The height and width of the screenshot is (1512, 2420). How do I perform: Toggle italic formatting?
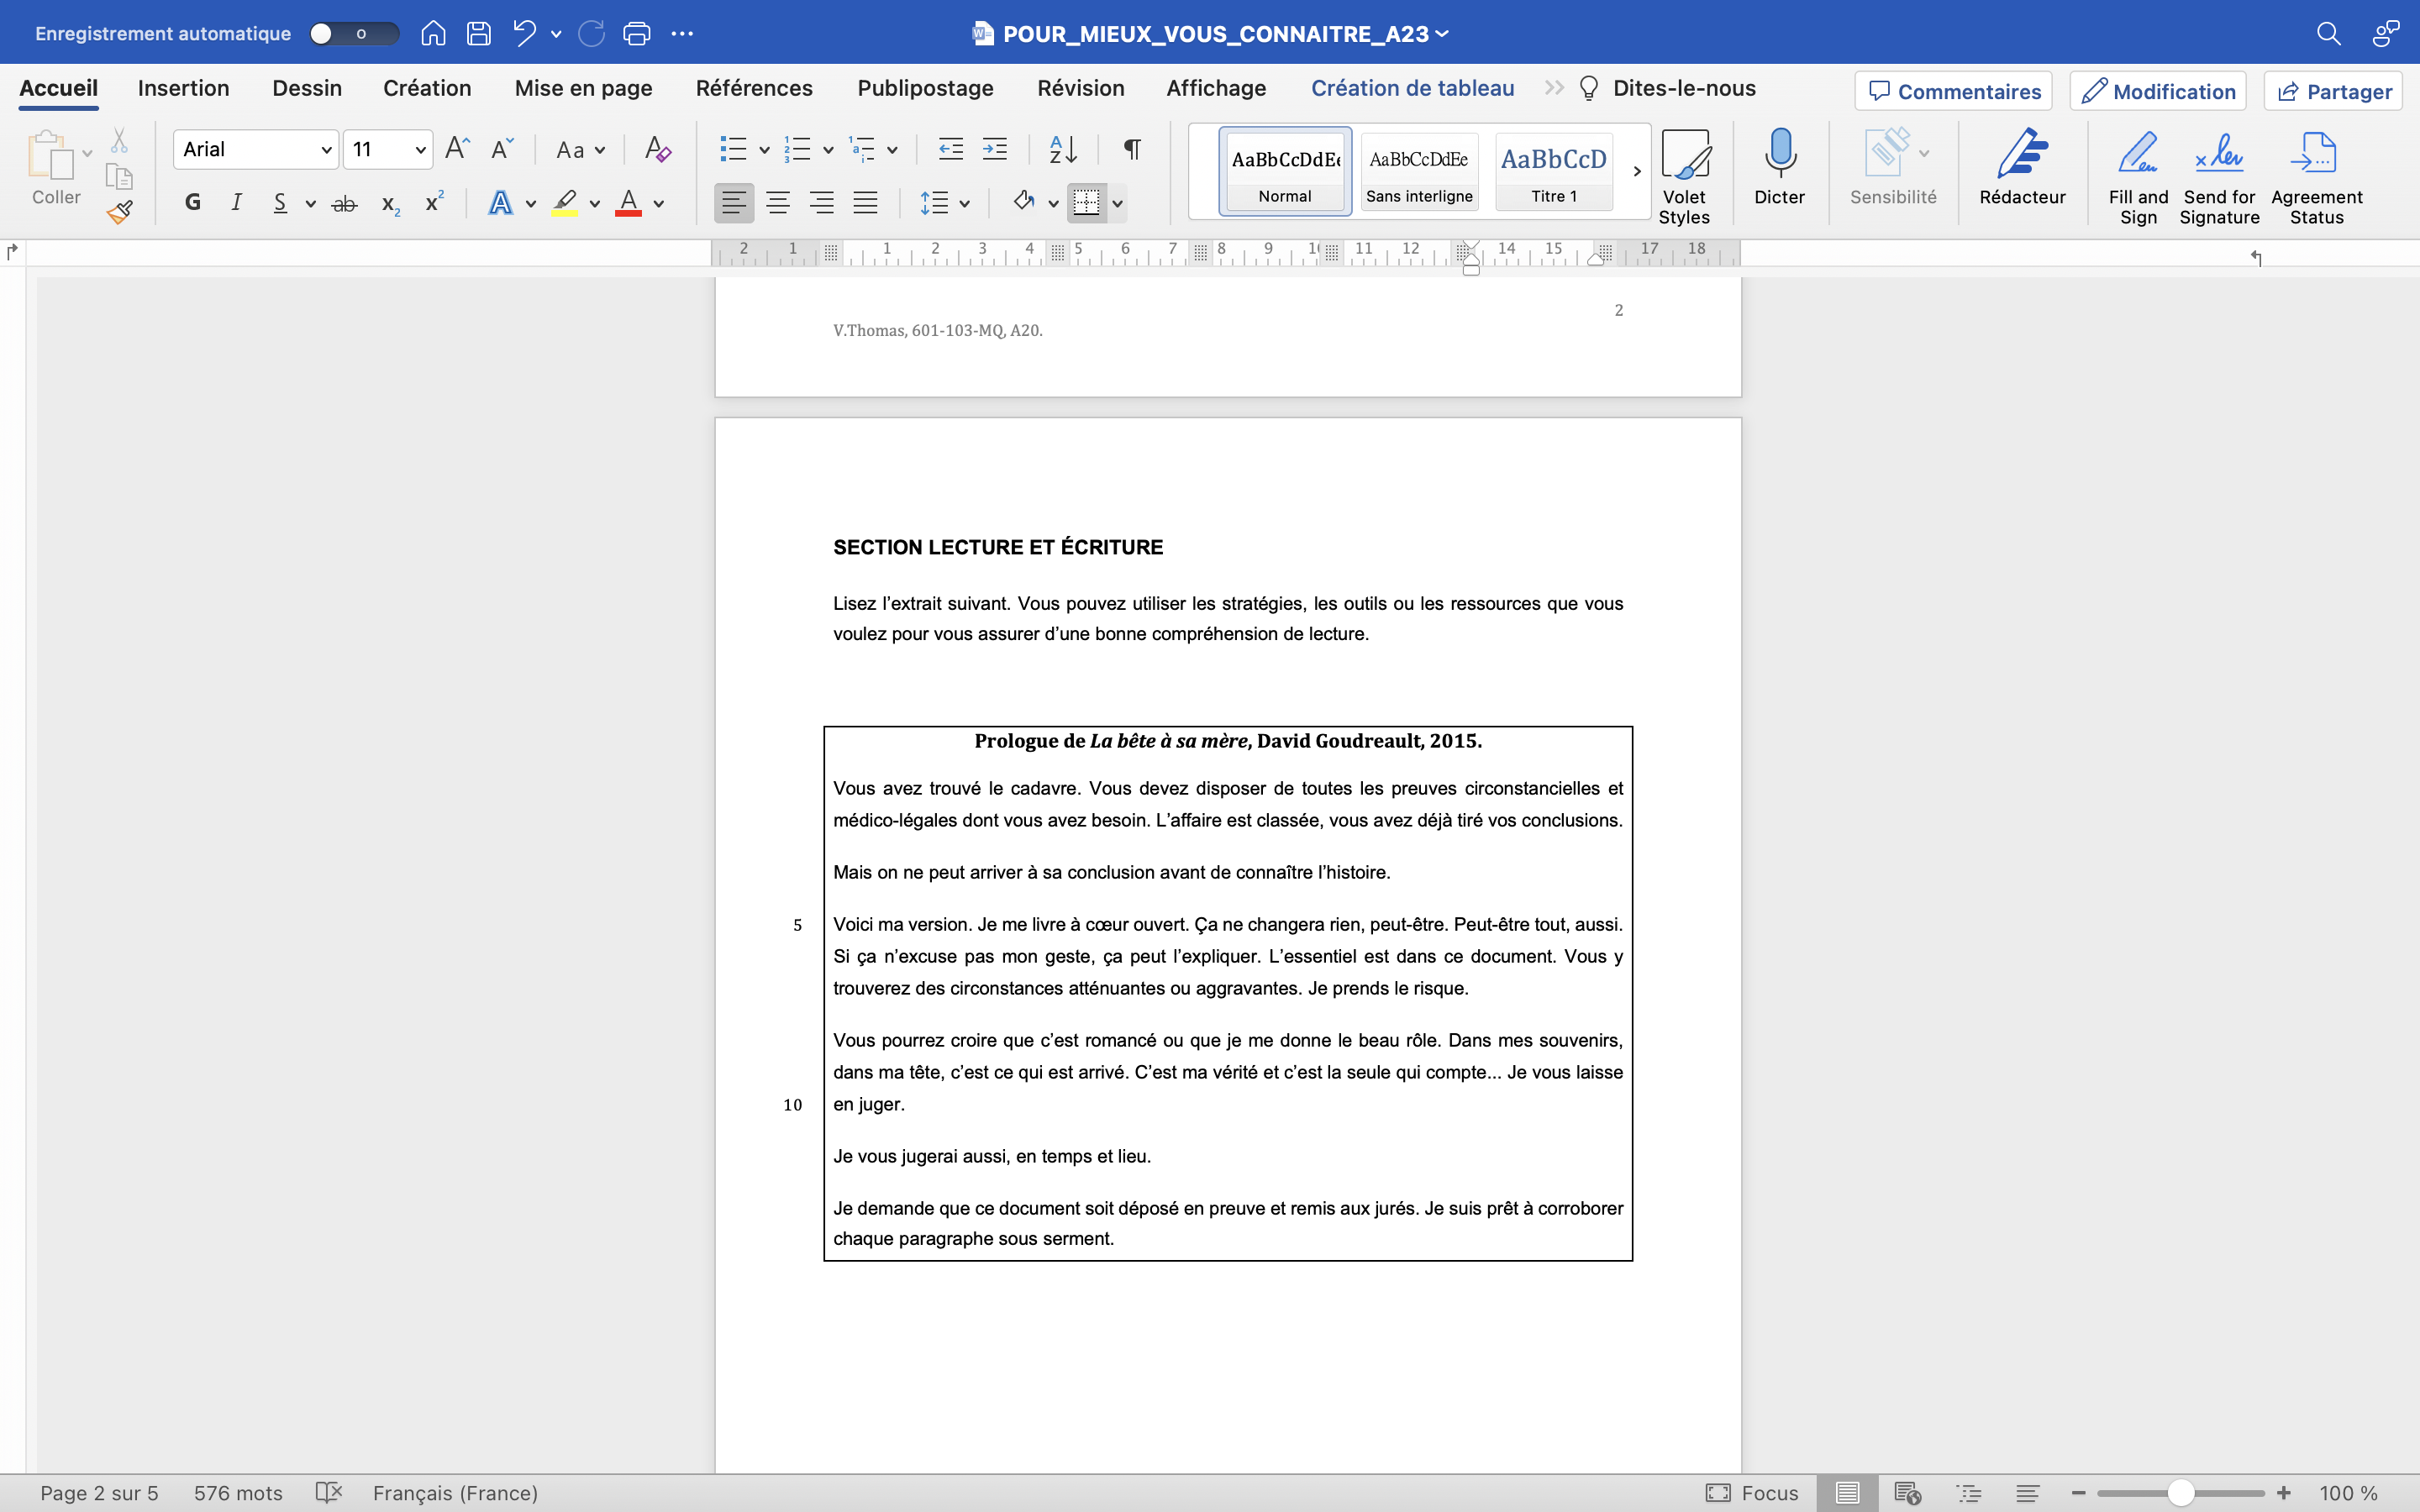[236, 203]
